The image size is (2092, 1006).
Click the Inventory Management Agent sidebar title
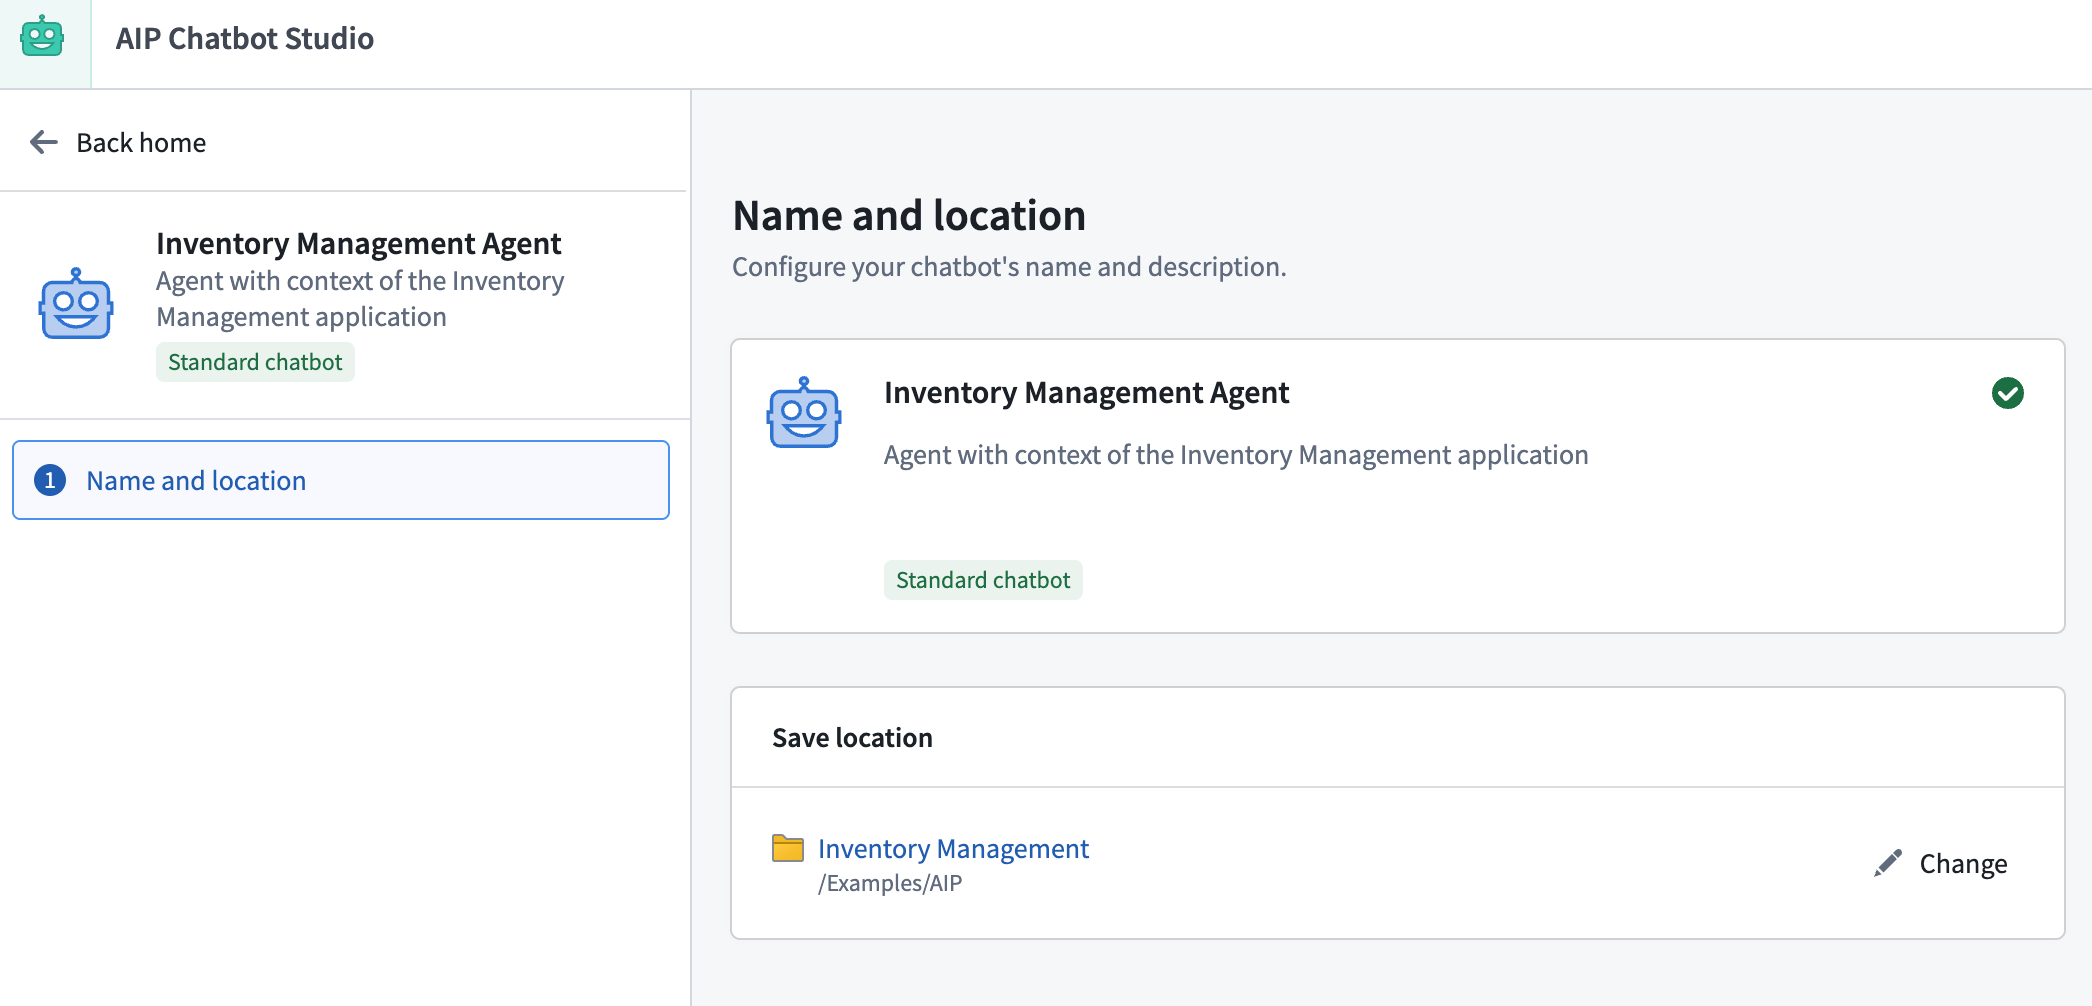(359, 243)
